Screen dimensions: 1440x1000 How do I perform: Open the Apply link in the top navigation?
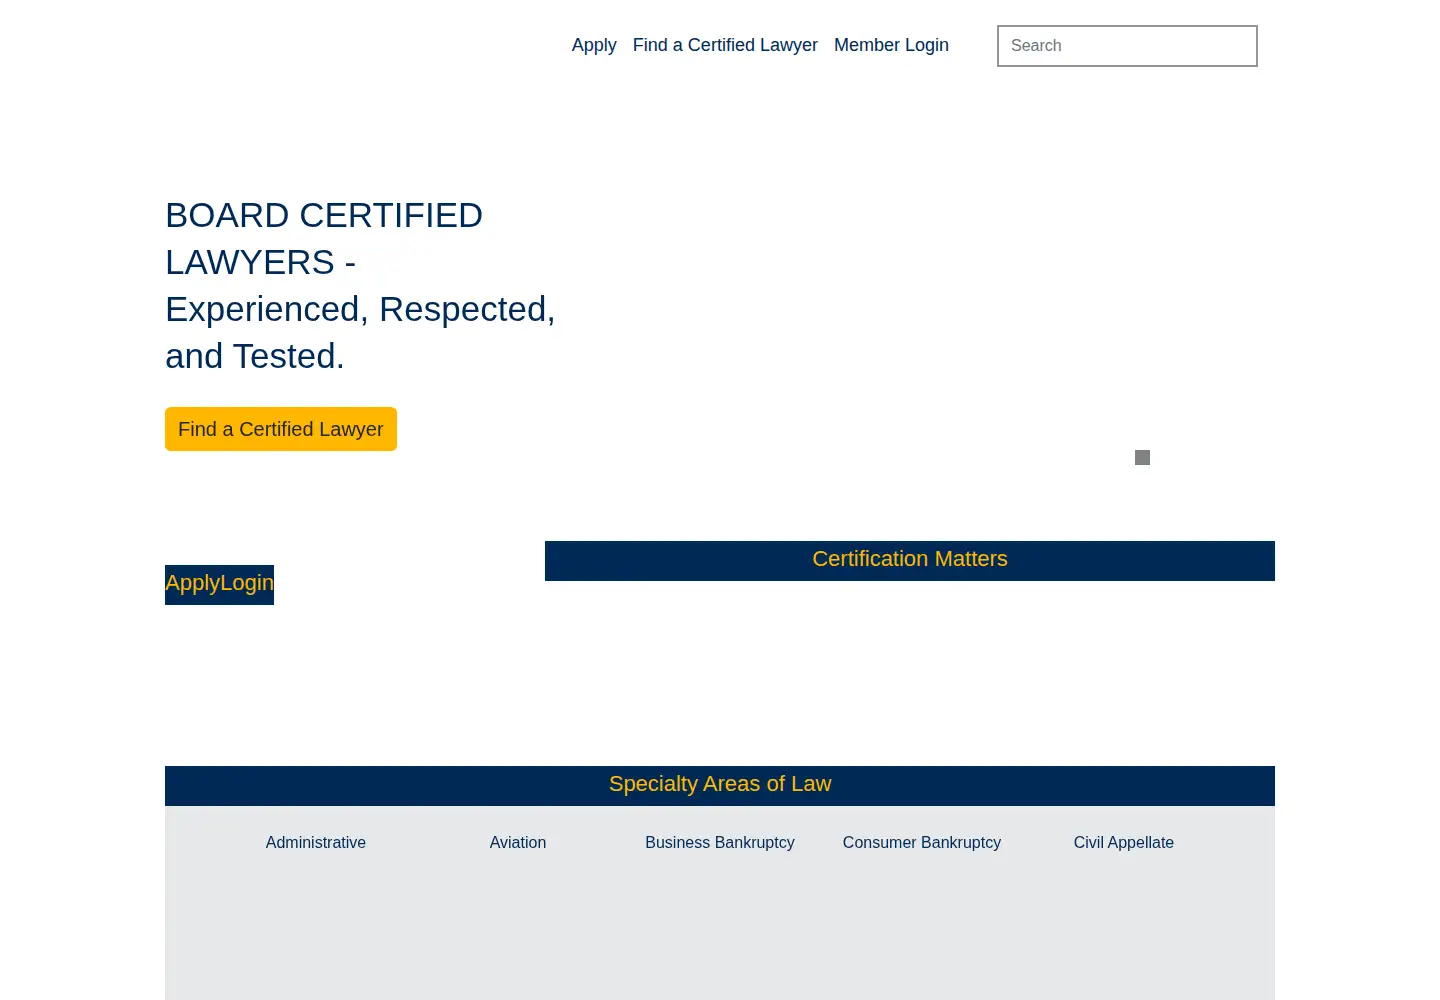pos(594,45)
